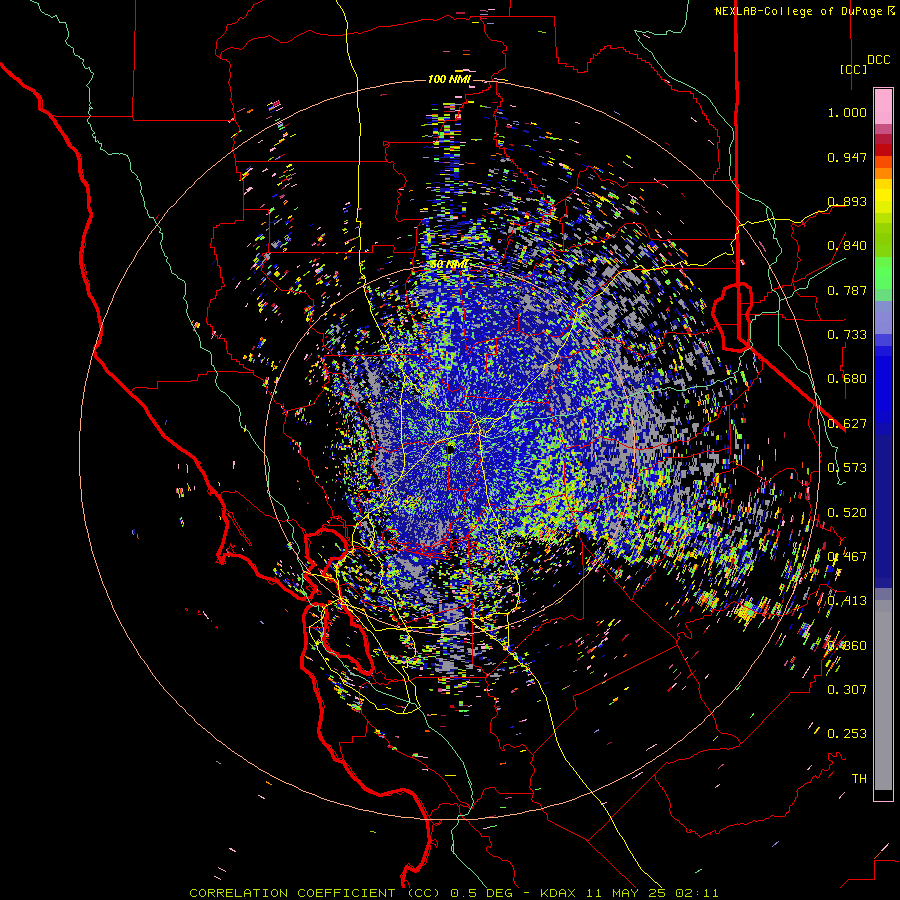Click the TH threshold label on the scale
The image size is (900, 900).
(x=859, y=779)
